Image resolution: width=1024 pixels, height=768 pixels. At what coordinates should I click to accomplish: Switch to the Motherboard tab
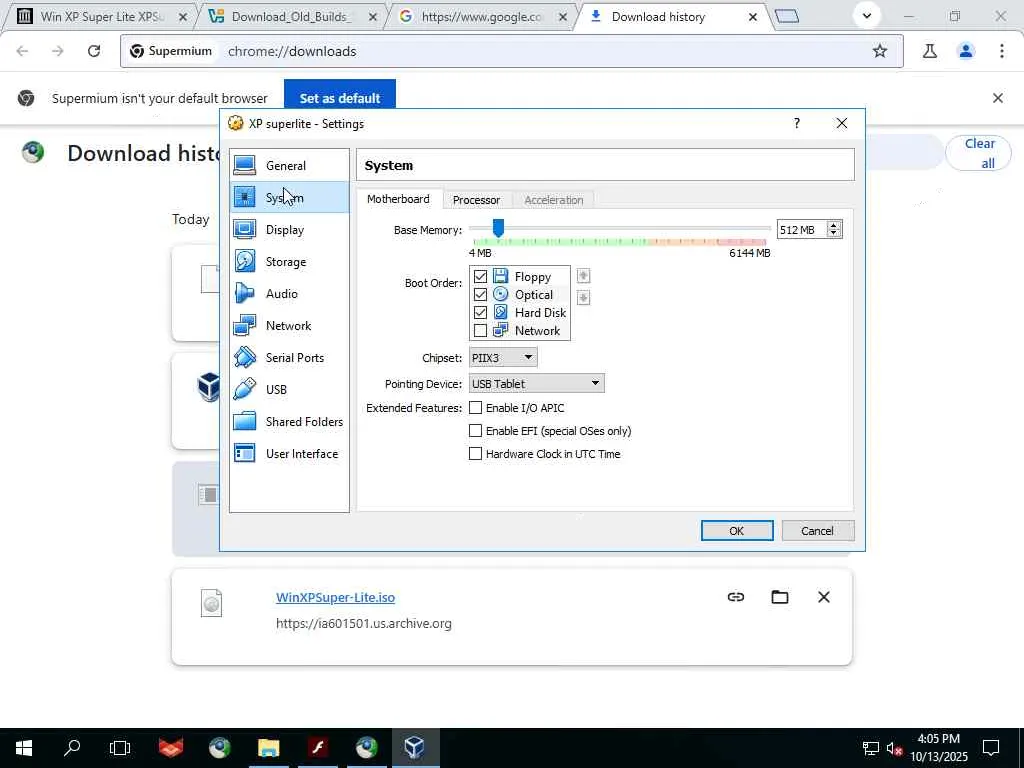[398, 199]
